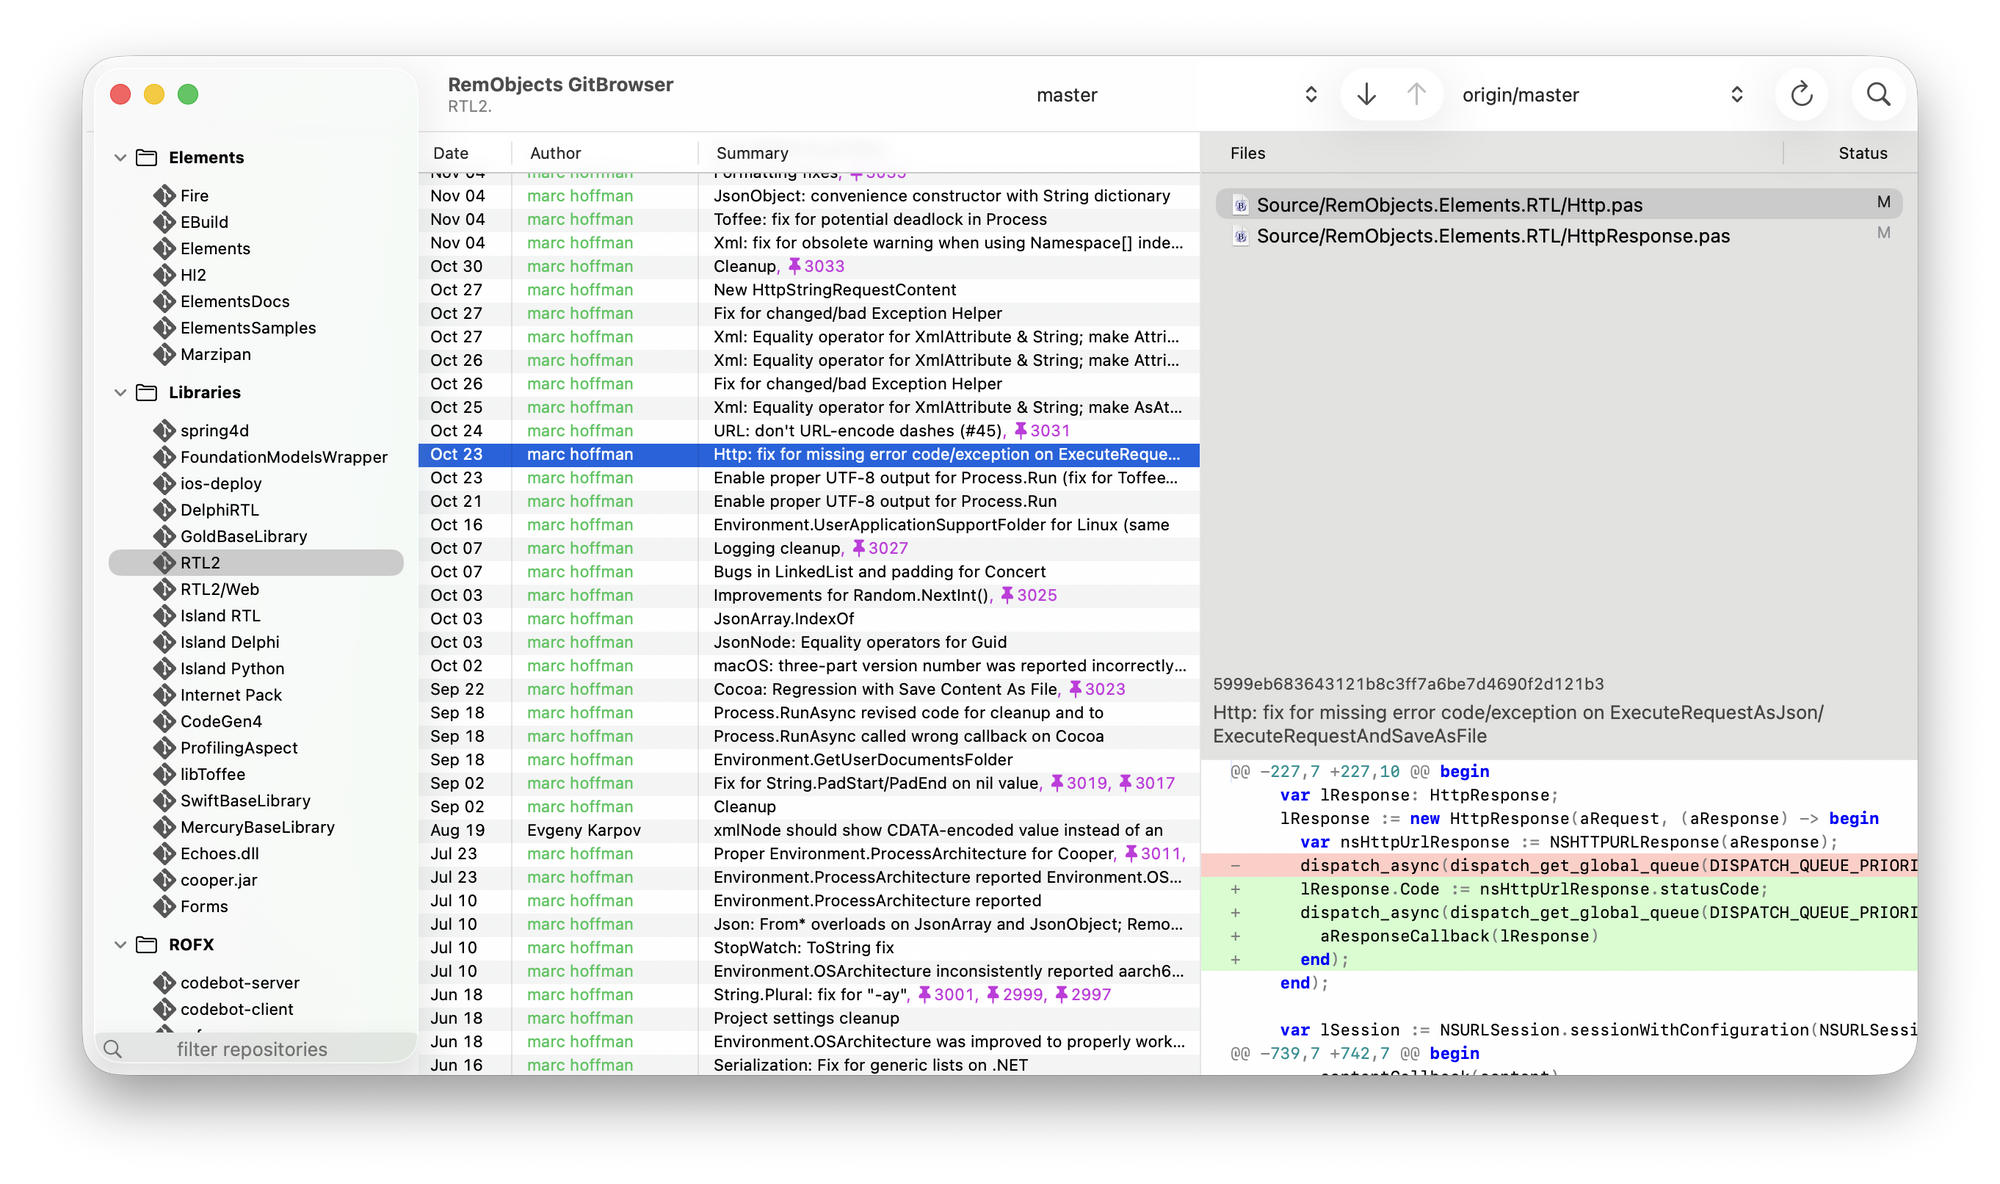Open issue link 3031
The width and height of the screenshot is (2000, 1184).
click(x=1049, y=431)
